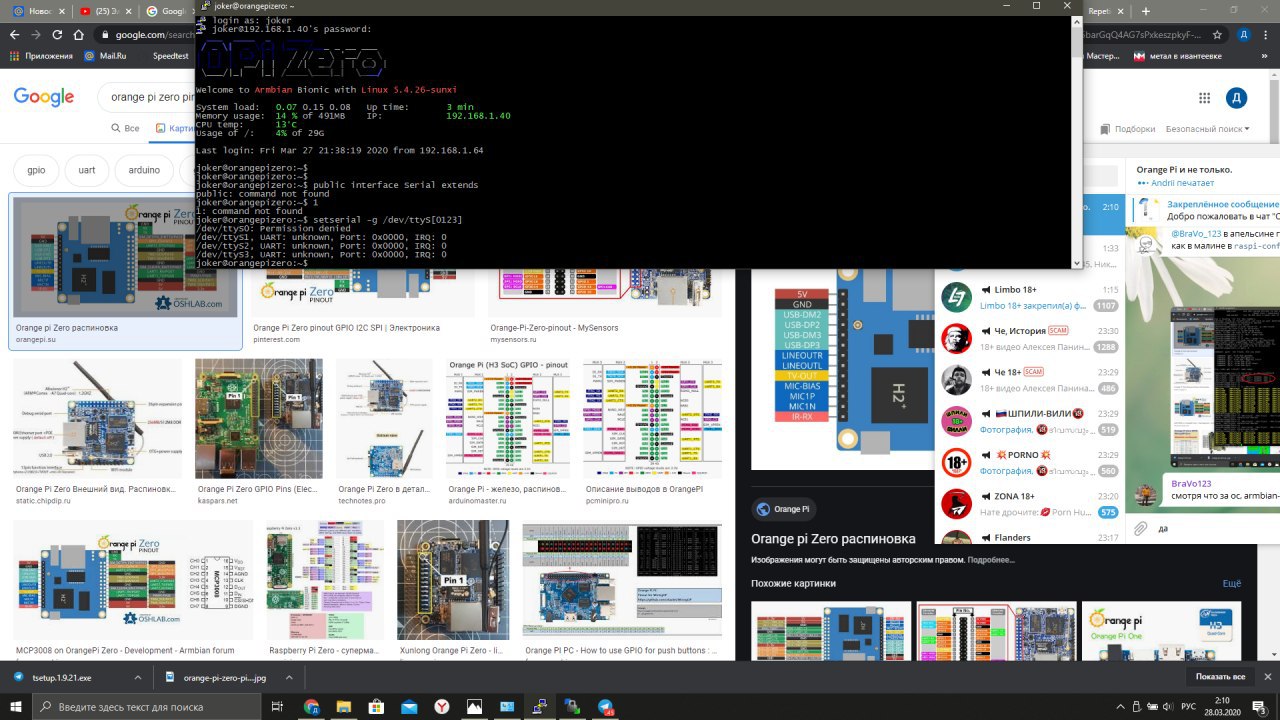Open PuTTY window system menu icon
The image size is (1280, 720).
205,6
